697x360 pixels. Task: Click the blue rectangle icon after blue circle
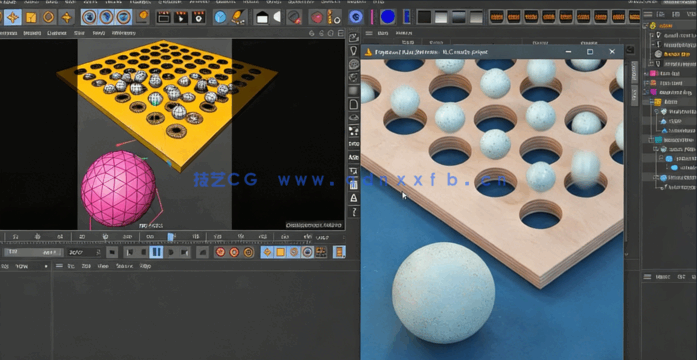pos(406,17)
